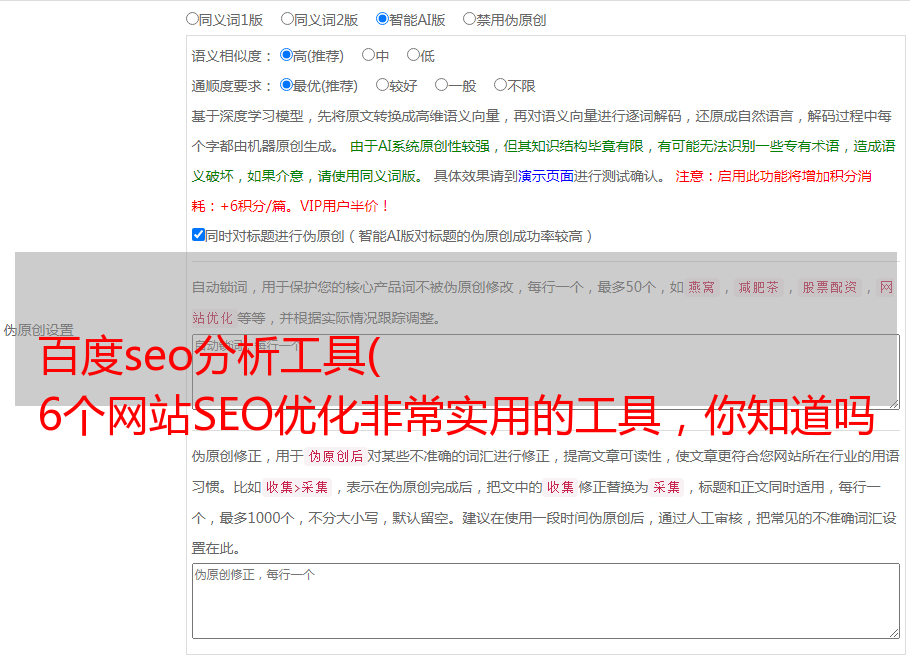
Task: Click resize handle of 自动锁词 text area
Action: (x=893, y=403)
